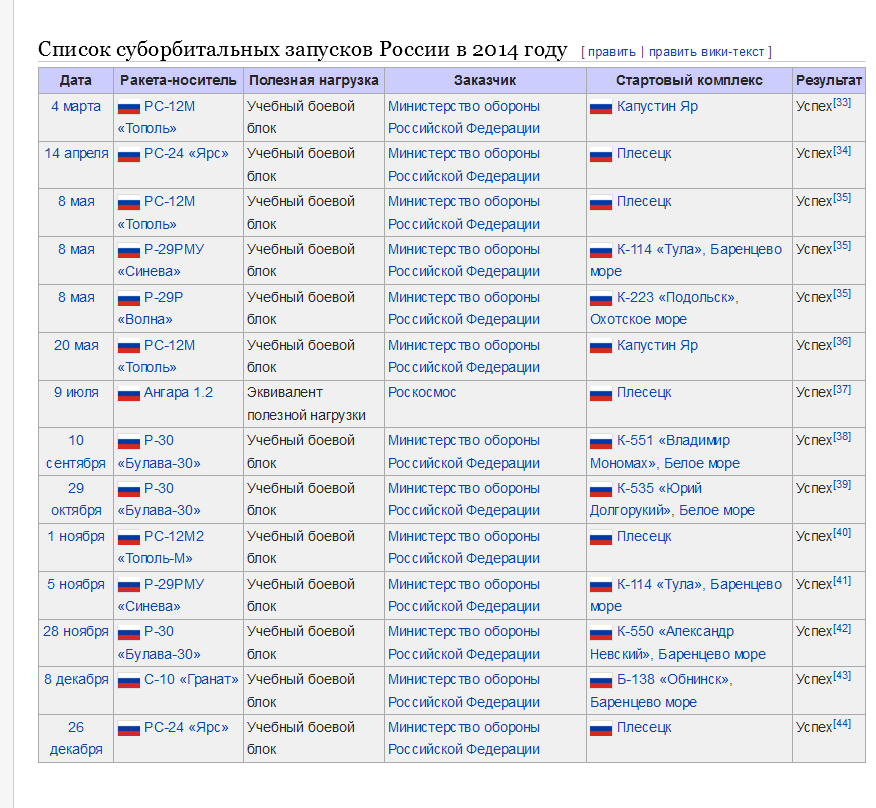This screenshot has height=808, width=876.
Task: Open the «править вики-текст» link
Action: (x=707, y=52)
